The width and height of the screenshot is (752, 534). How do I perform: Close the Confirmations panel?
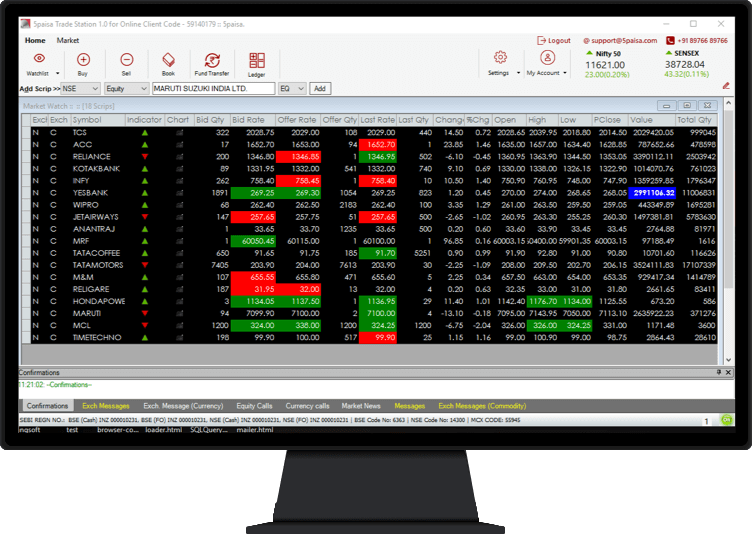pyautogui.click(x=728, y=372)
